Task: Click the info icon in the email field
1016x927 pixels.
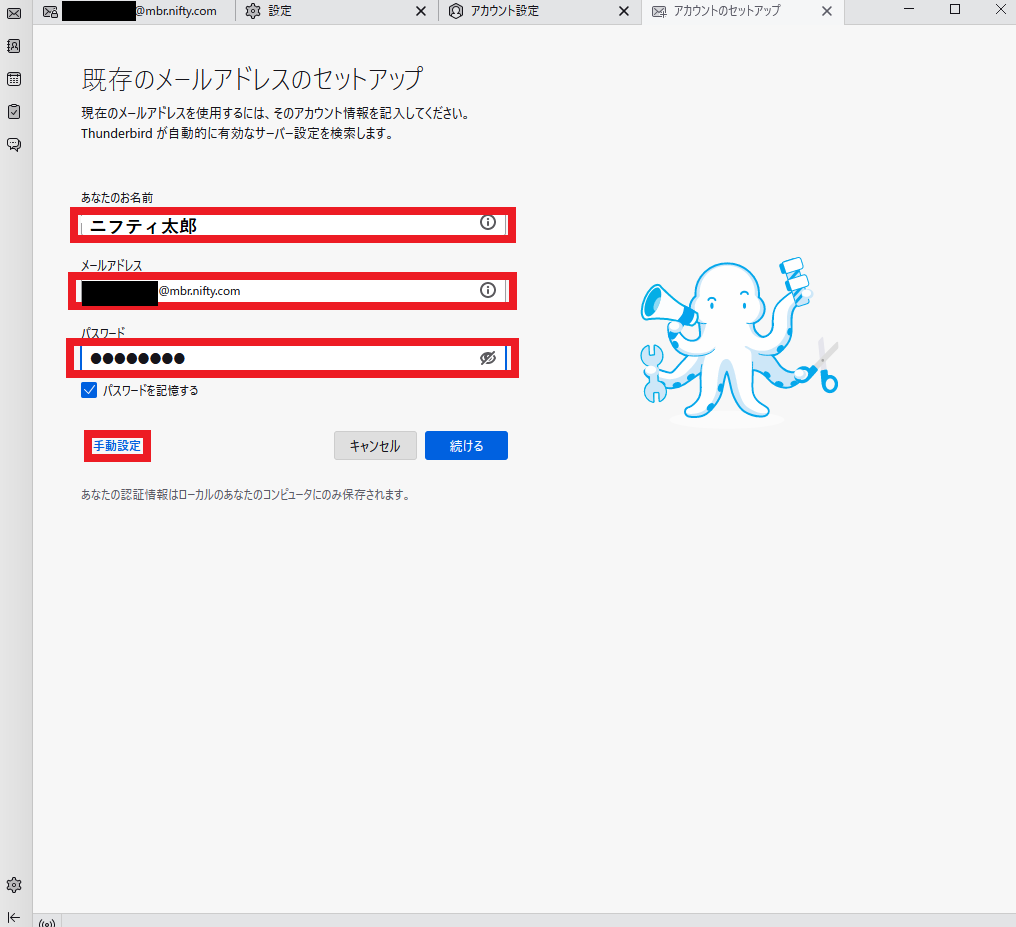Action: tap(488, 290)
